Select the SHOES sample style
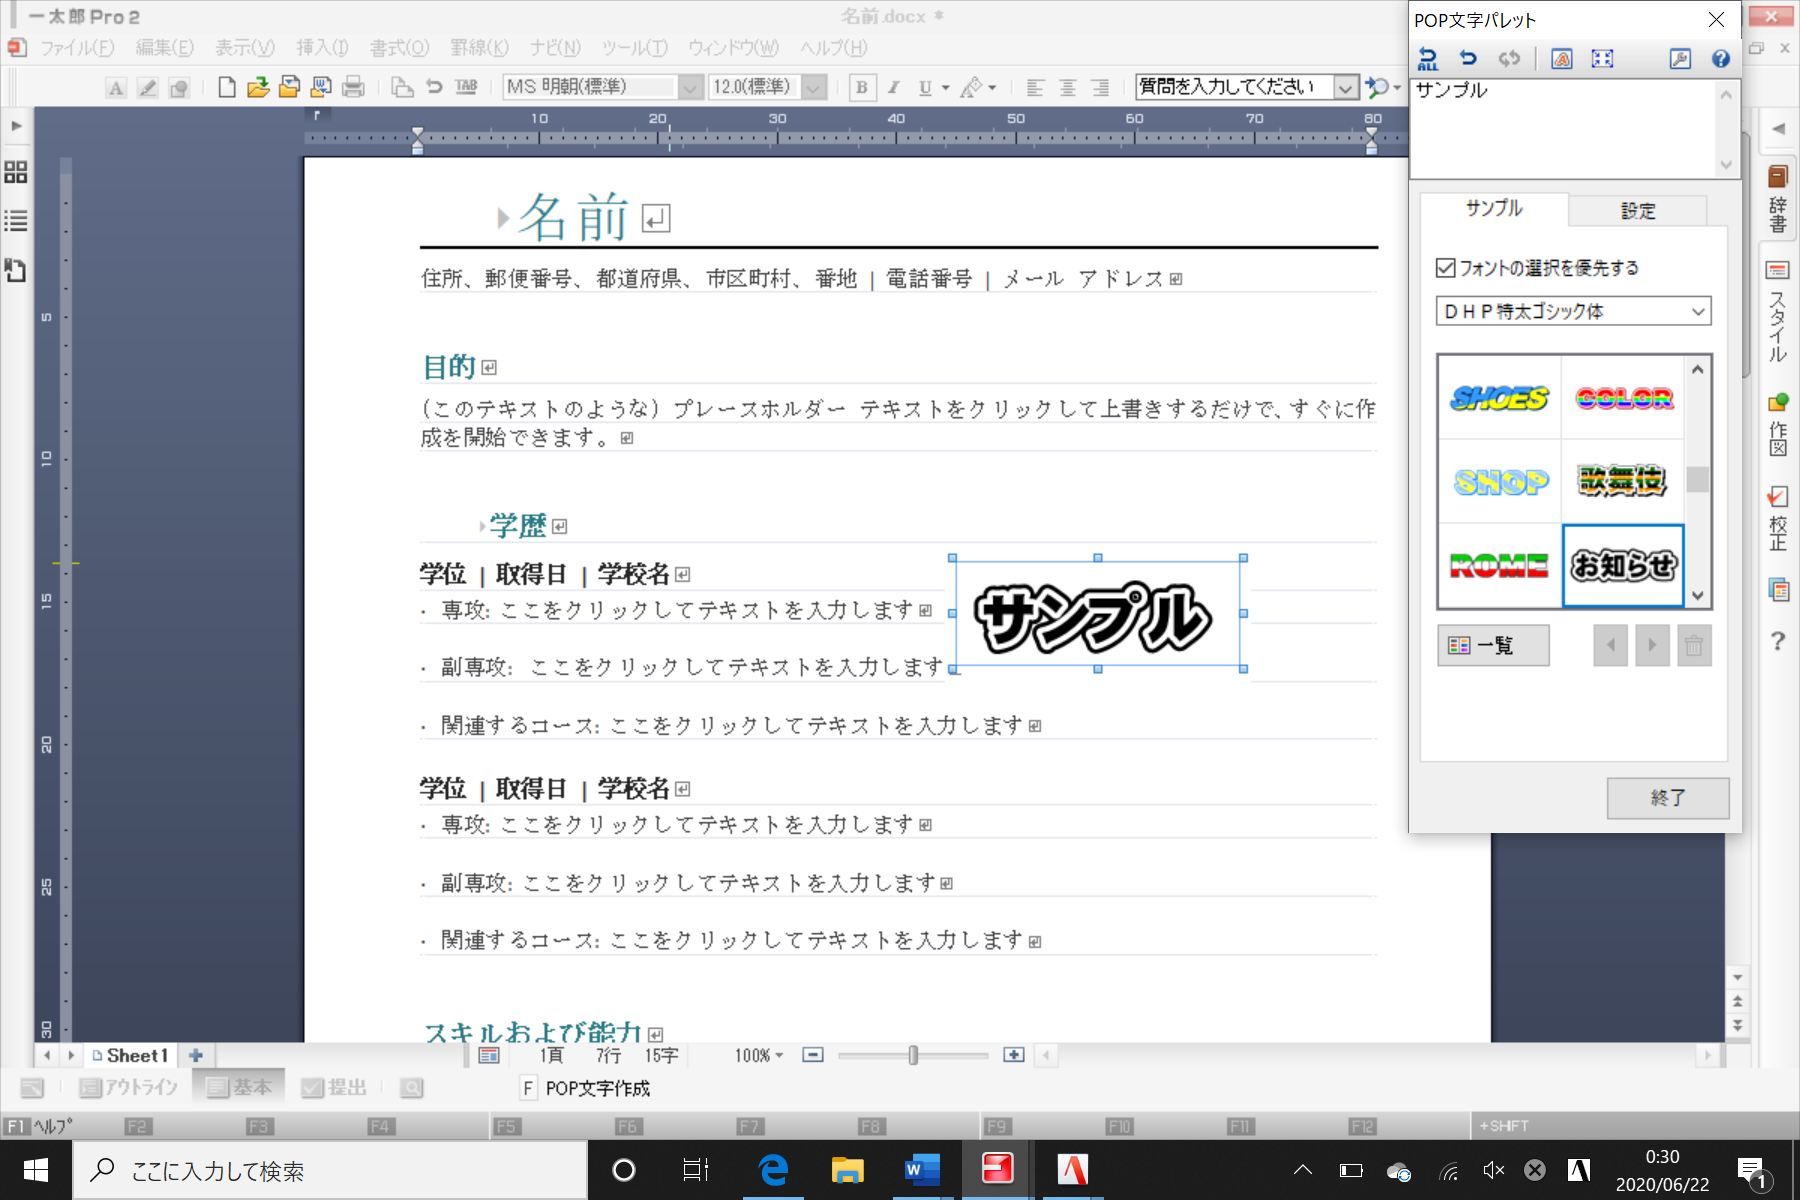 point(1499,398)
